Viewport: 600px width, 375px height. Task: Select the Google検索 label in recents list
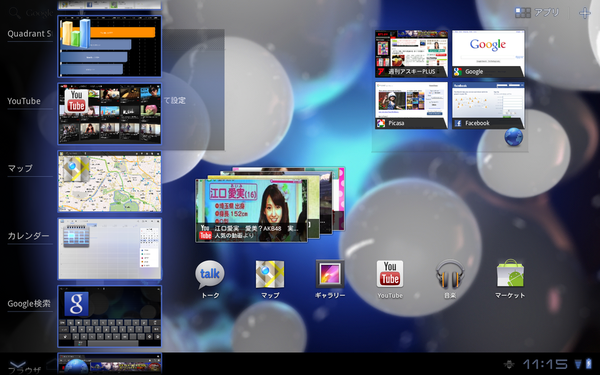(x=29, y=303)
